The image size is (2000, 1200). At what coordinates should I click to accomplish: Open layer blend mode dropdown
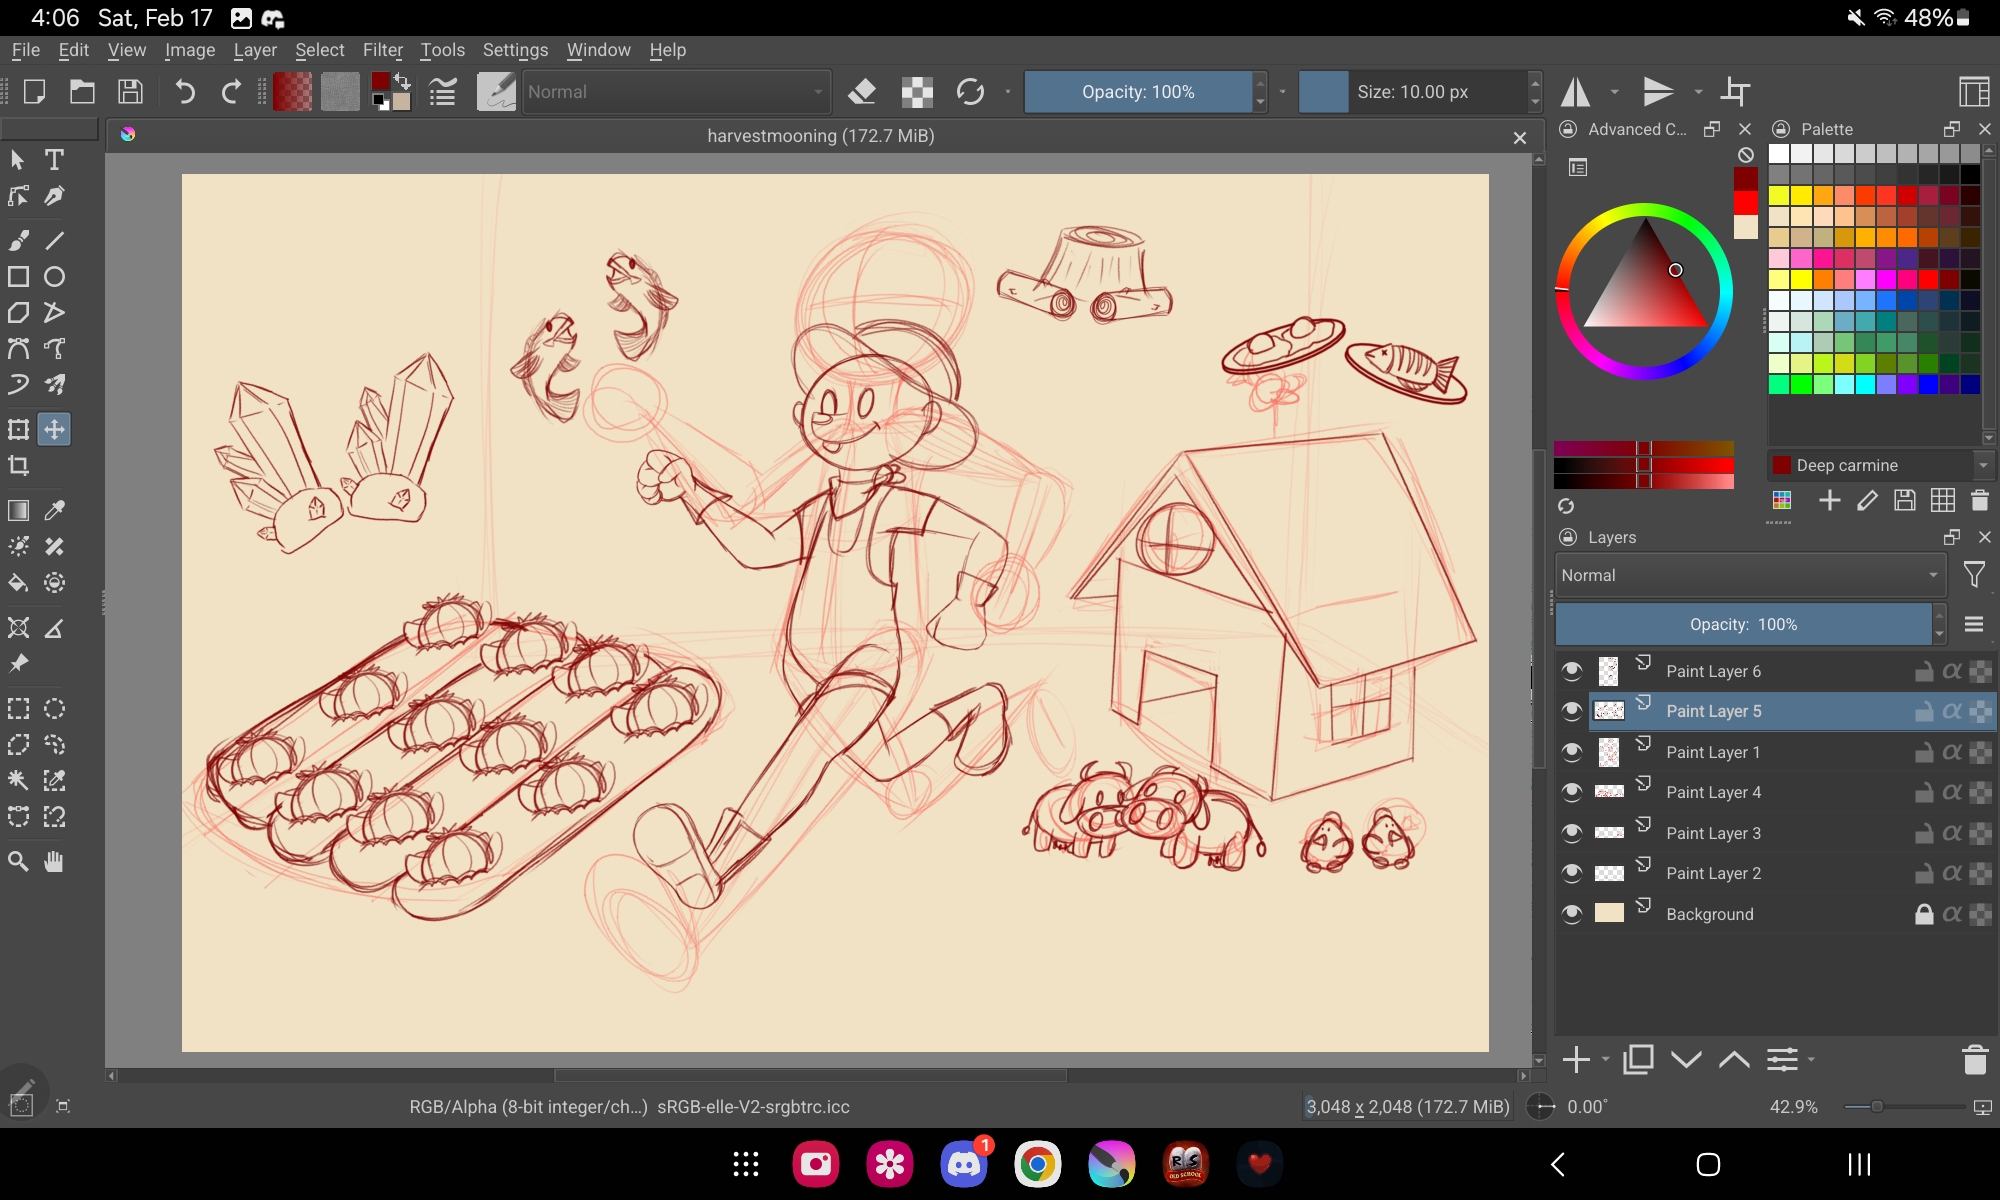tap(1748, 575)
